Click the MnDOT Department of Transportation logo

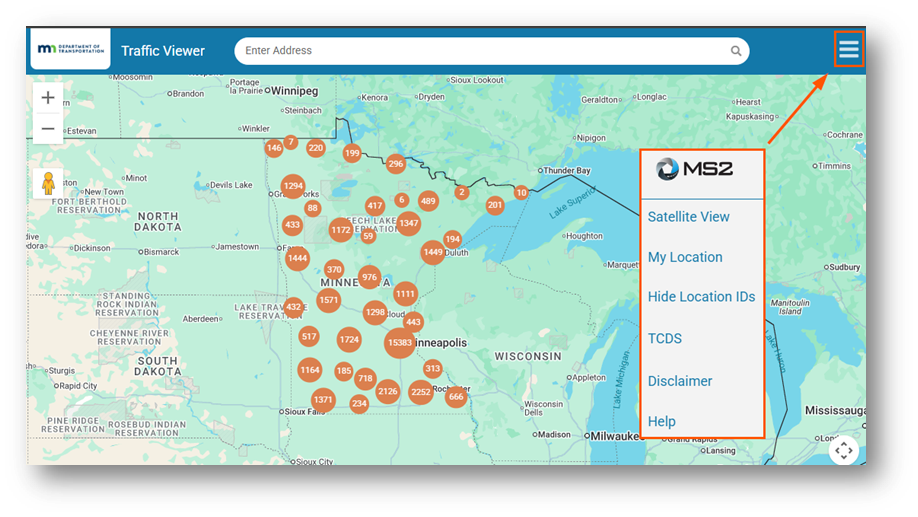tap(70, 49)
